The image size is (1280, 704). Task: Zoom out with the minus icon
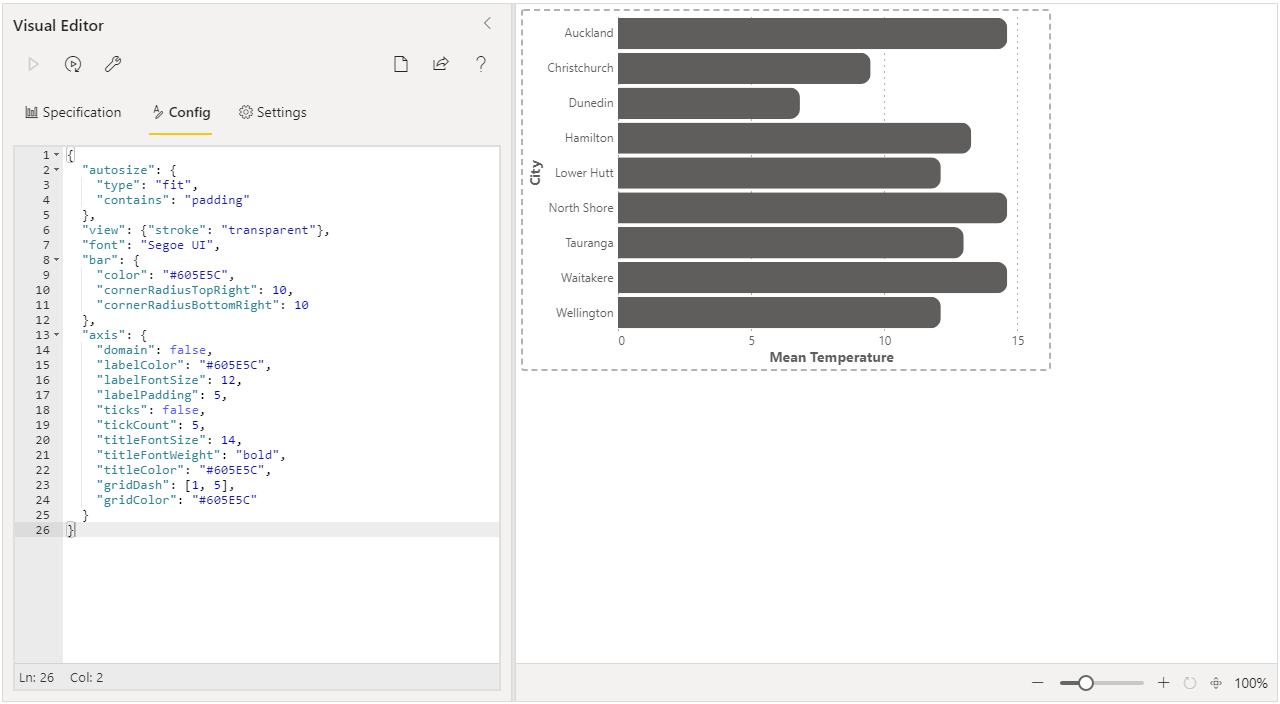1038,683
